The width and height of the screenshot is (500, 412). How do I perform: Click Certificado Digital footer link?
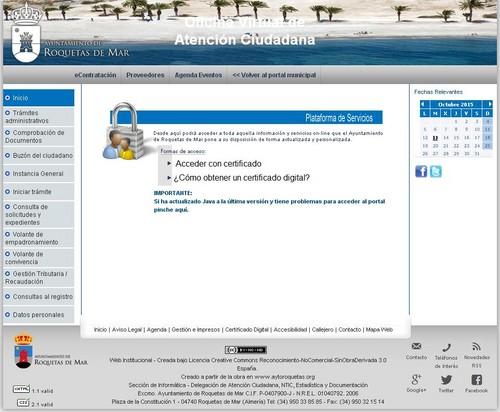pos(247,329)
